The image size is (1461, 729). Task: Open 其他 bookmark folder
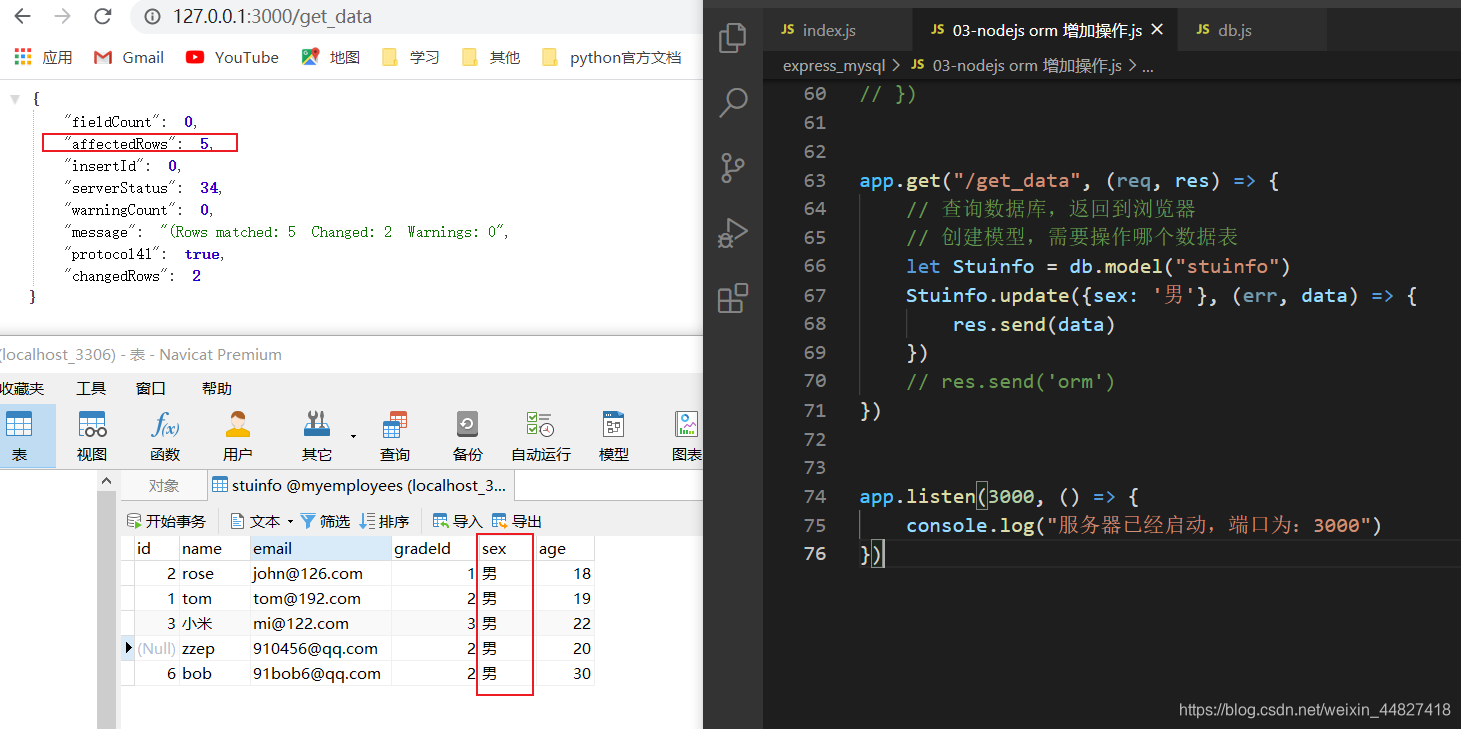pyautogui.click(x=491, y=57)
